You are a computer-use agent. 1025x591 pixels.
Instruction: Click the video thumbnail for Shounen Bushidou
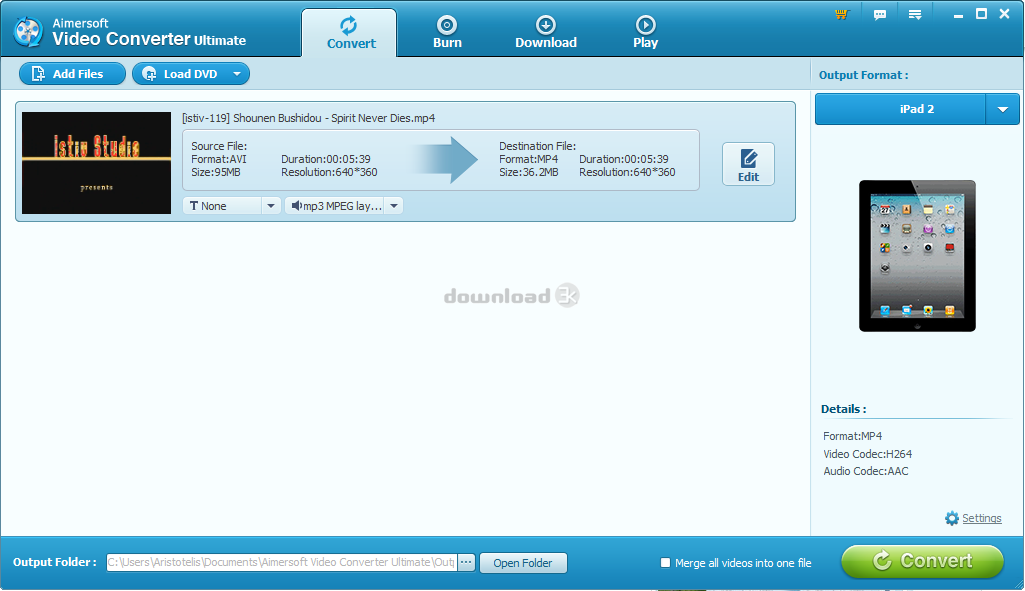[x=97, y=163]
